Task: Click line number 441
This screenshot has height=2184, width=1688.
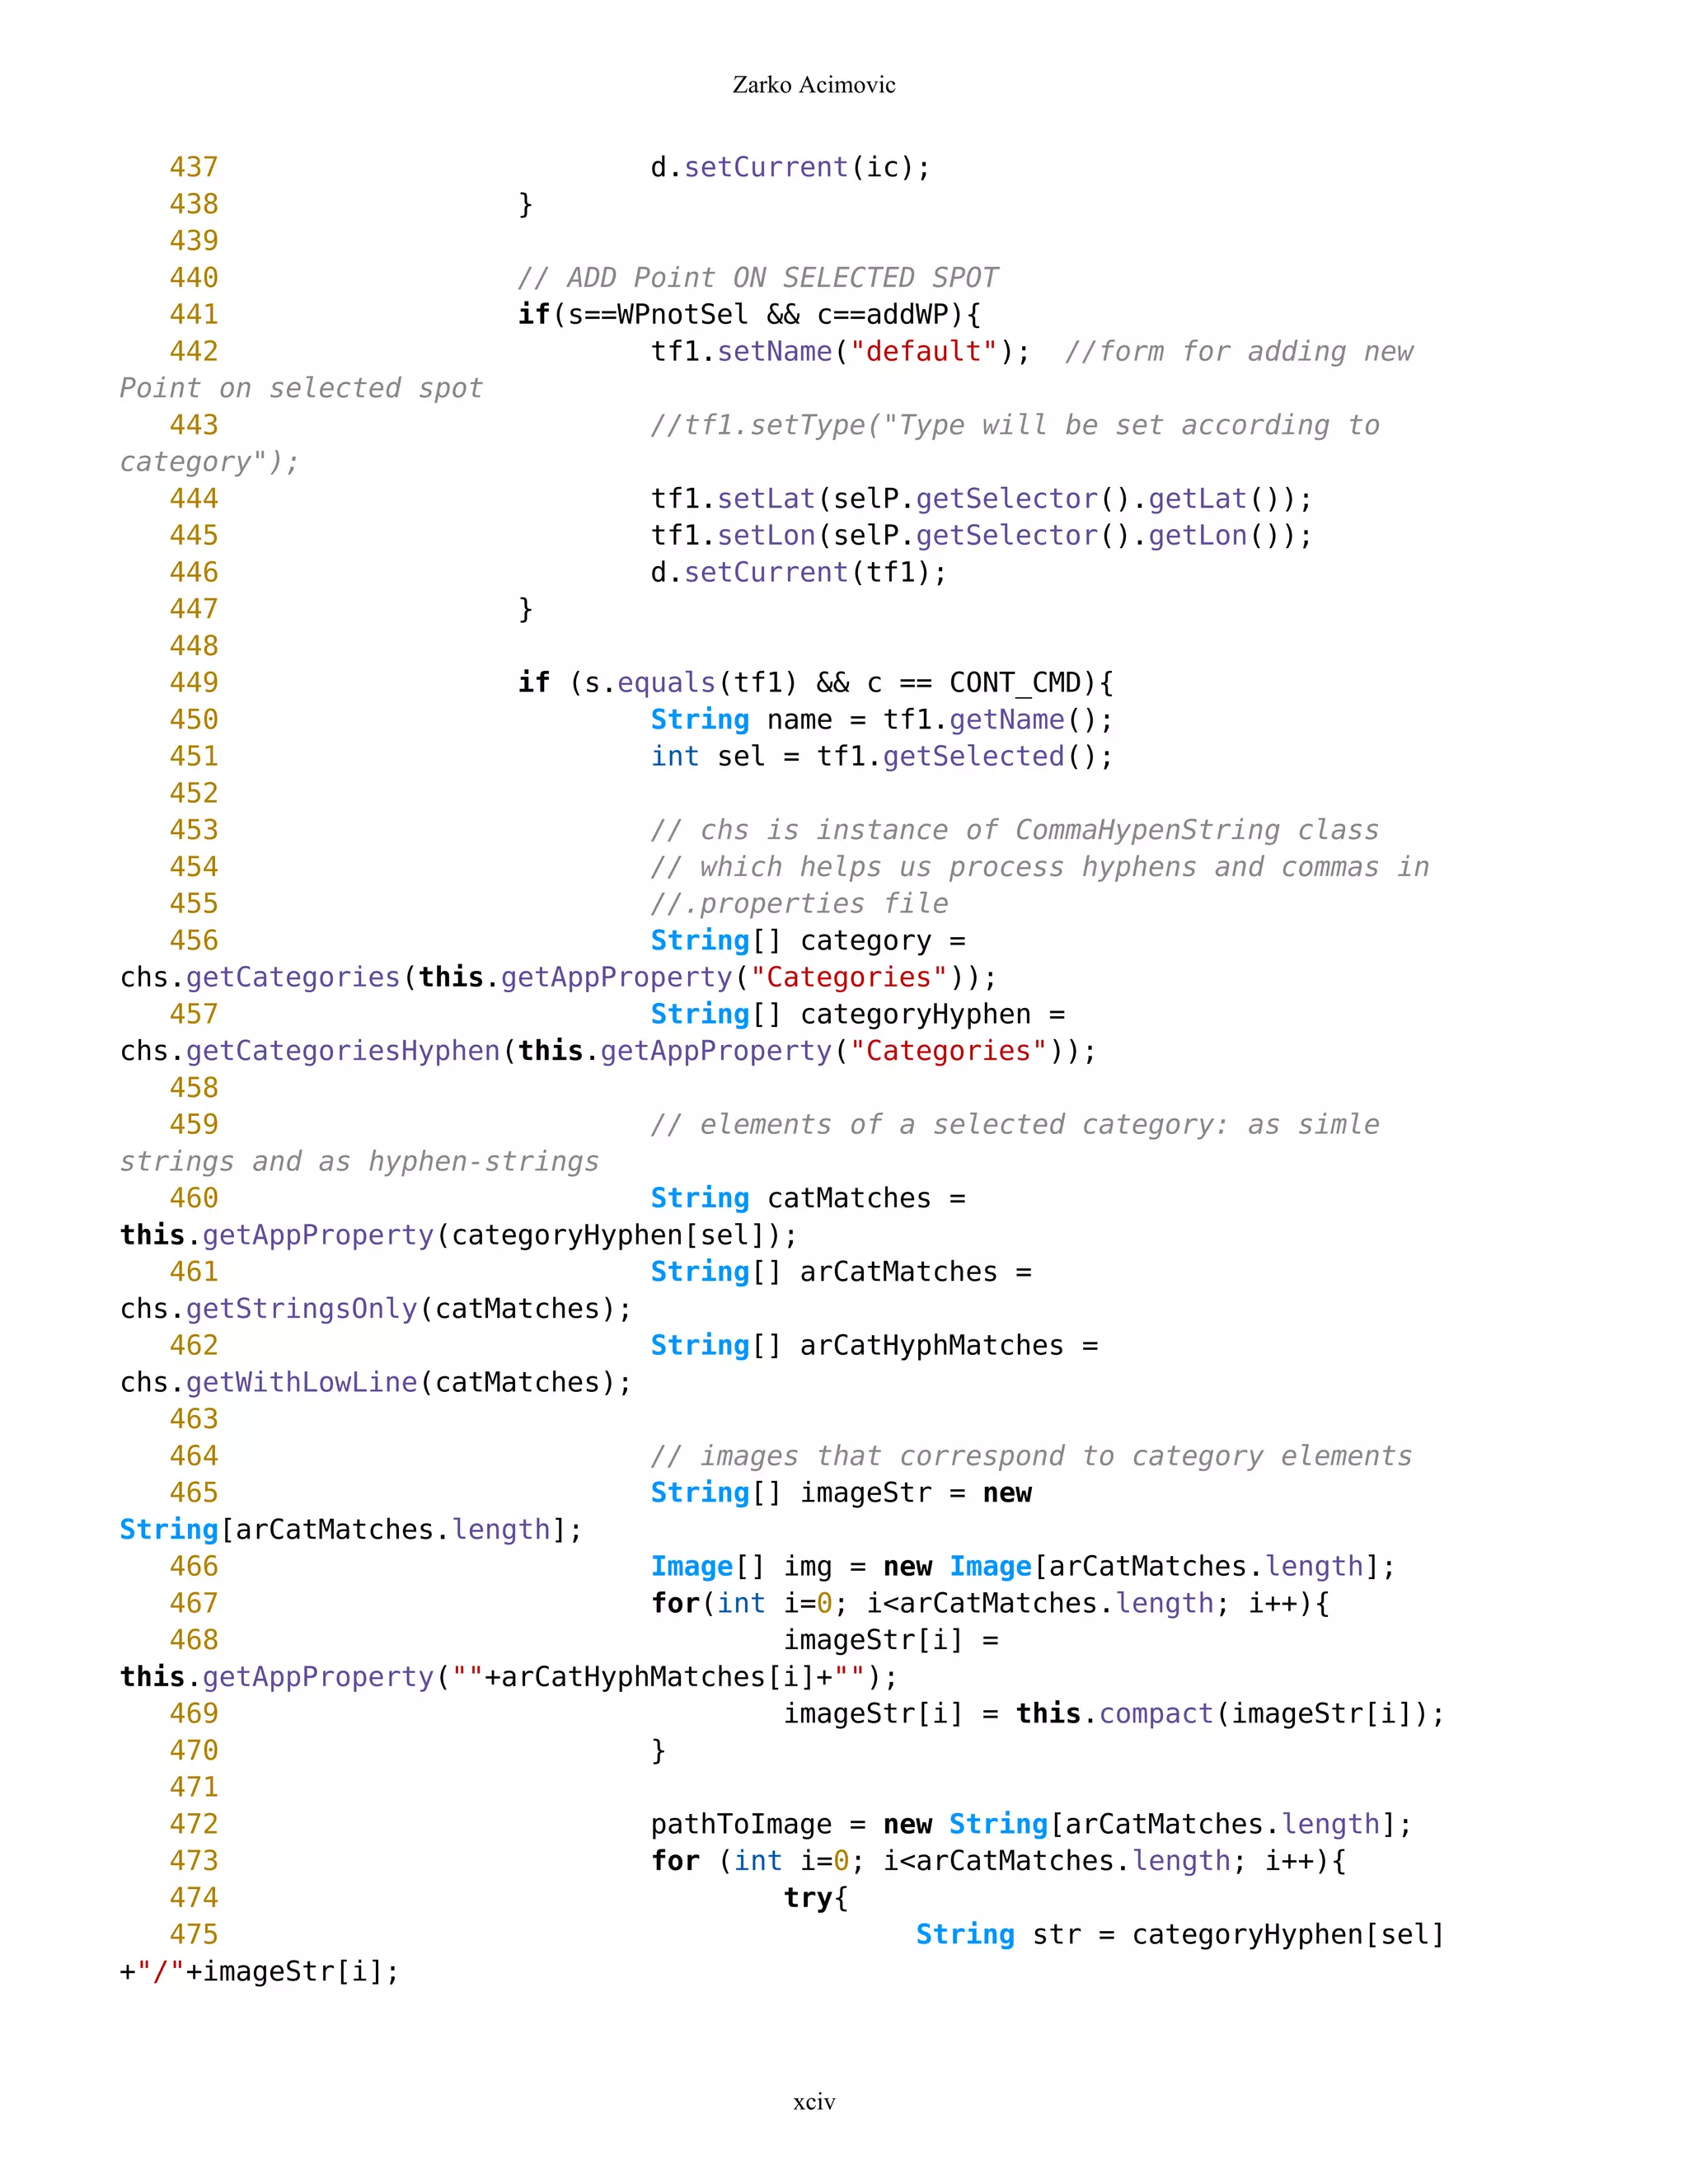Action: tap(194, 314)
